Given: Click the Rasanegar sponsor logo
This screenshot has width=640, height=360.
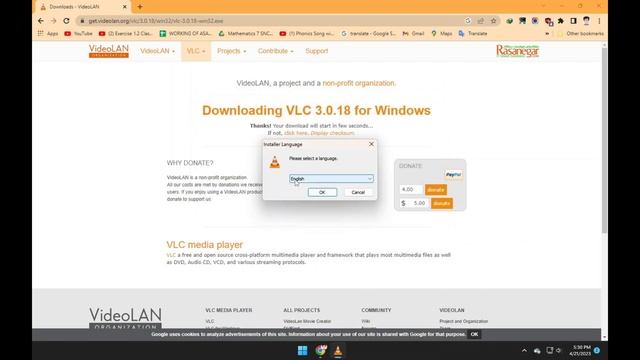Looking at the screenshot, I should 517,51.
